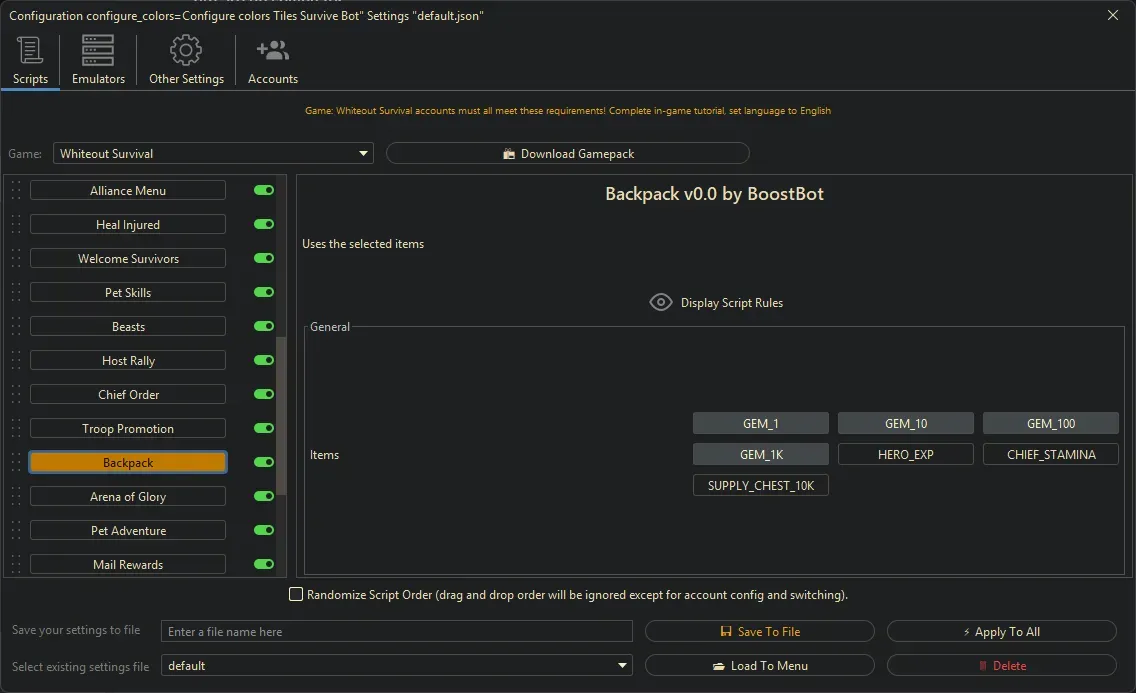This screenshot has height=693, width=1136.
Task: Click the drag handle beside Pet Skills
Action: coord(15,293)
